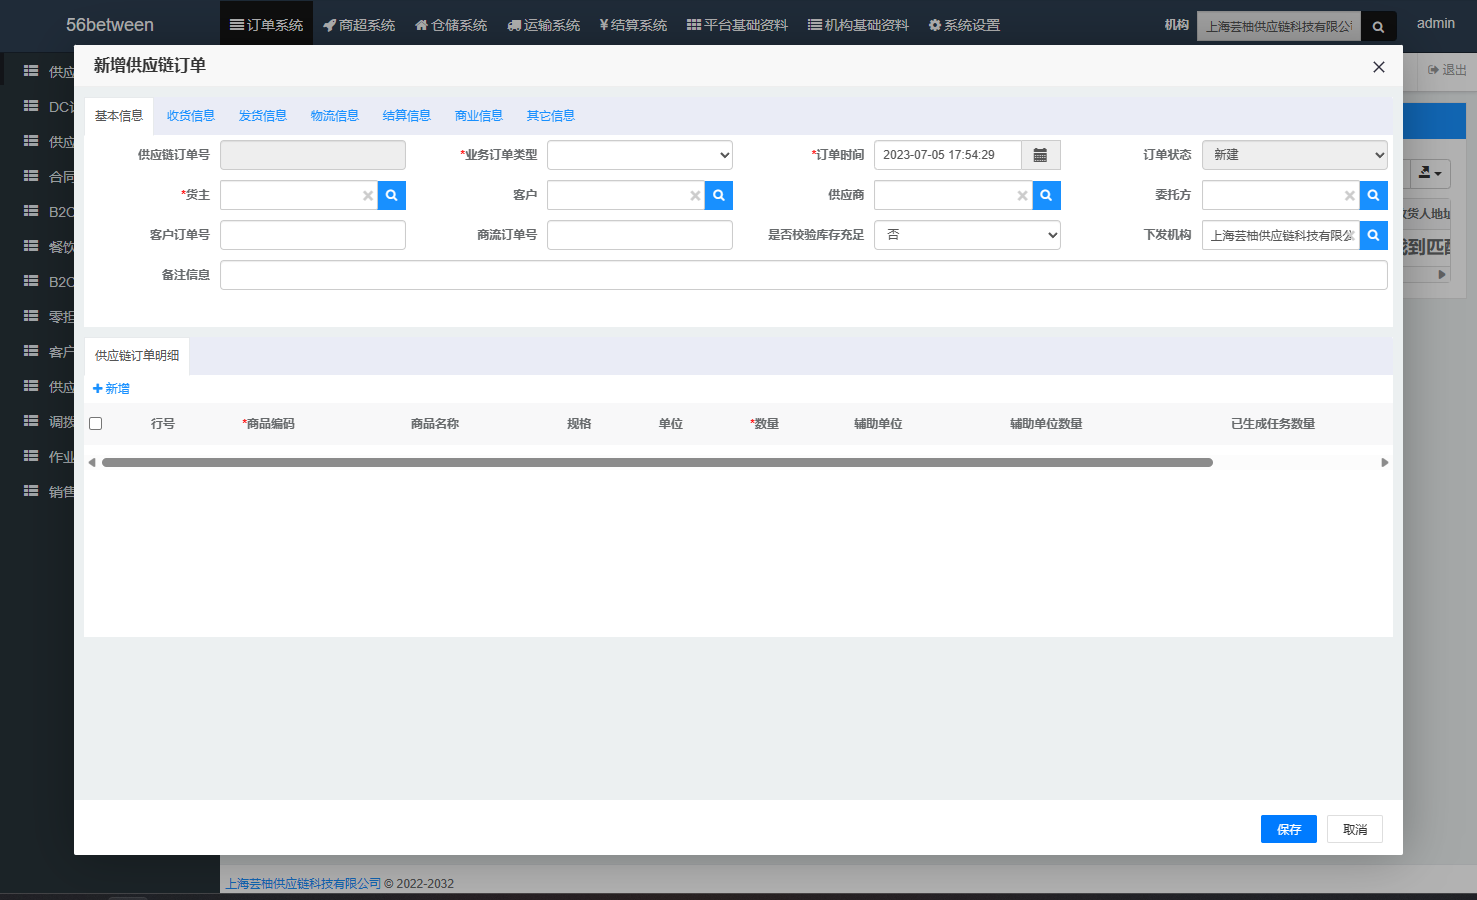Click the sidebar list icon beside 销售
The height and width of the screenshot is (900, 1477).
(31, 491)
